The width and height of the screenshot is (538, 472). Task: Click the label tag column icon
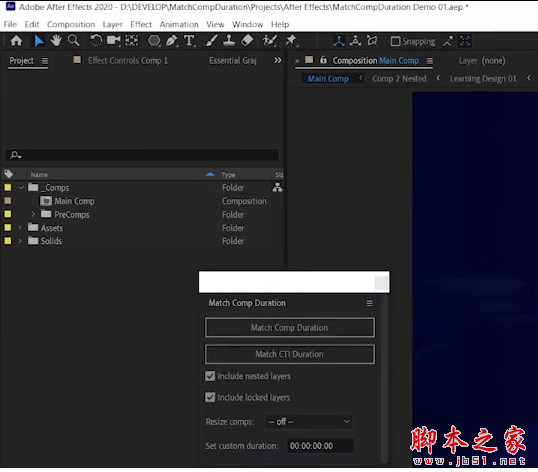point(9,174)
